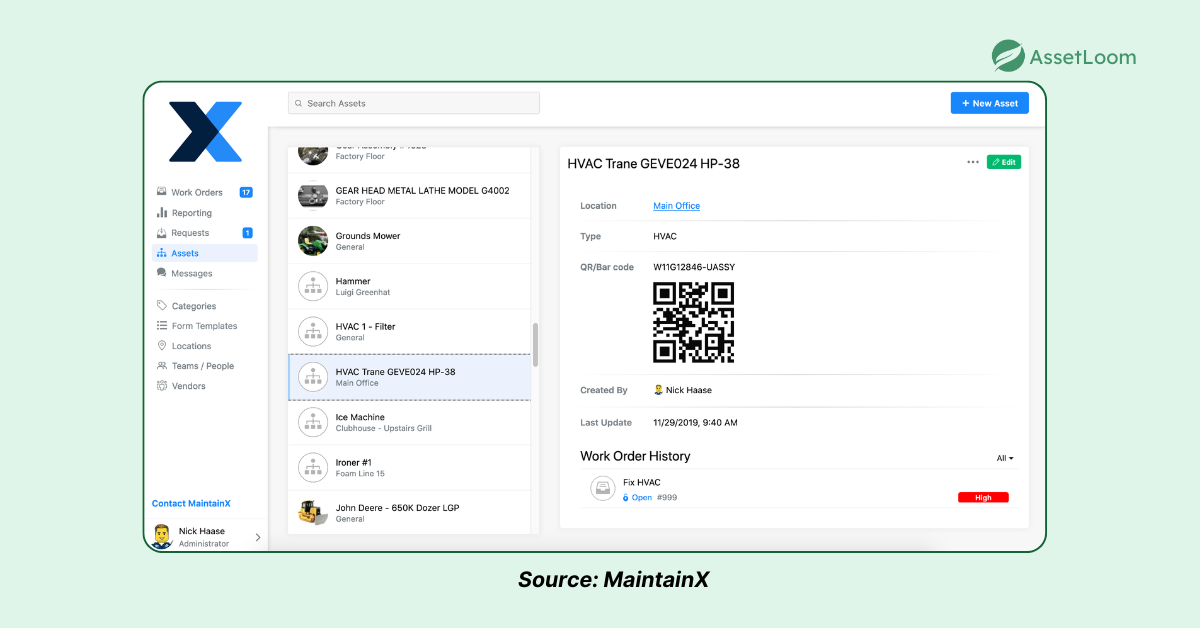The width and height of the screenshot is (1200, 628).
Task: Click Last Update date 11/29/2019, 9:40 AM
Action: (x=695, y=423)
